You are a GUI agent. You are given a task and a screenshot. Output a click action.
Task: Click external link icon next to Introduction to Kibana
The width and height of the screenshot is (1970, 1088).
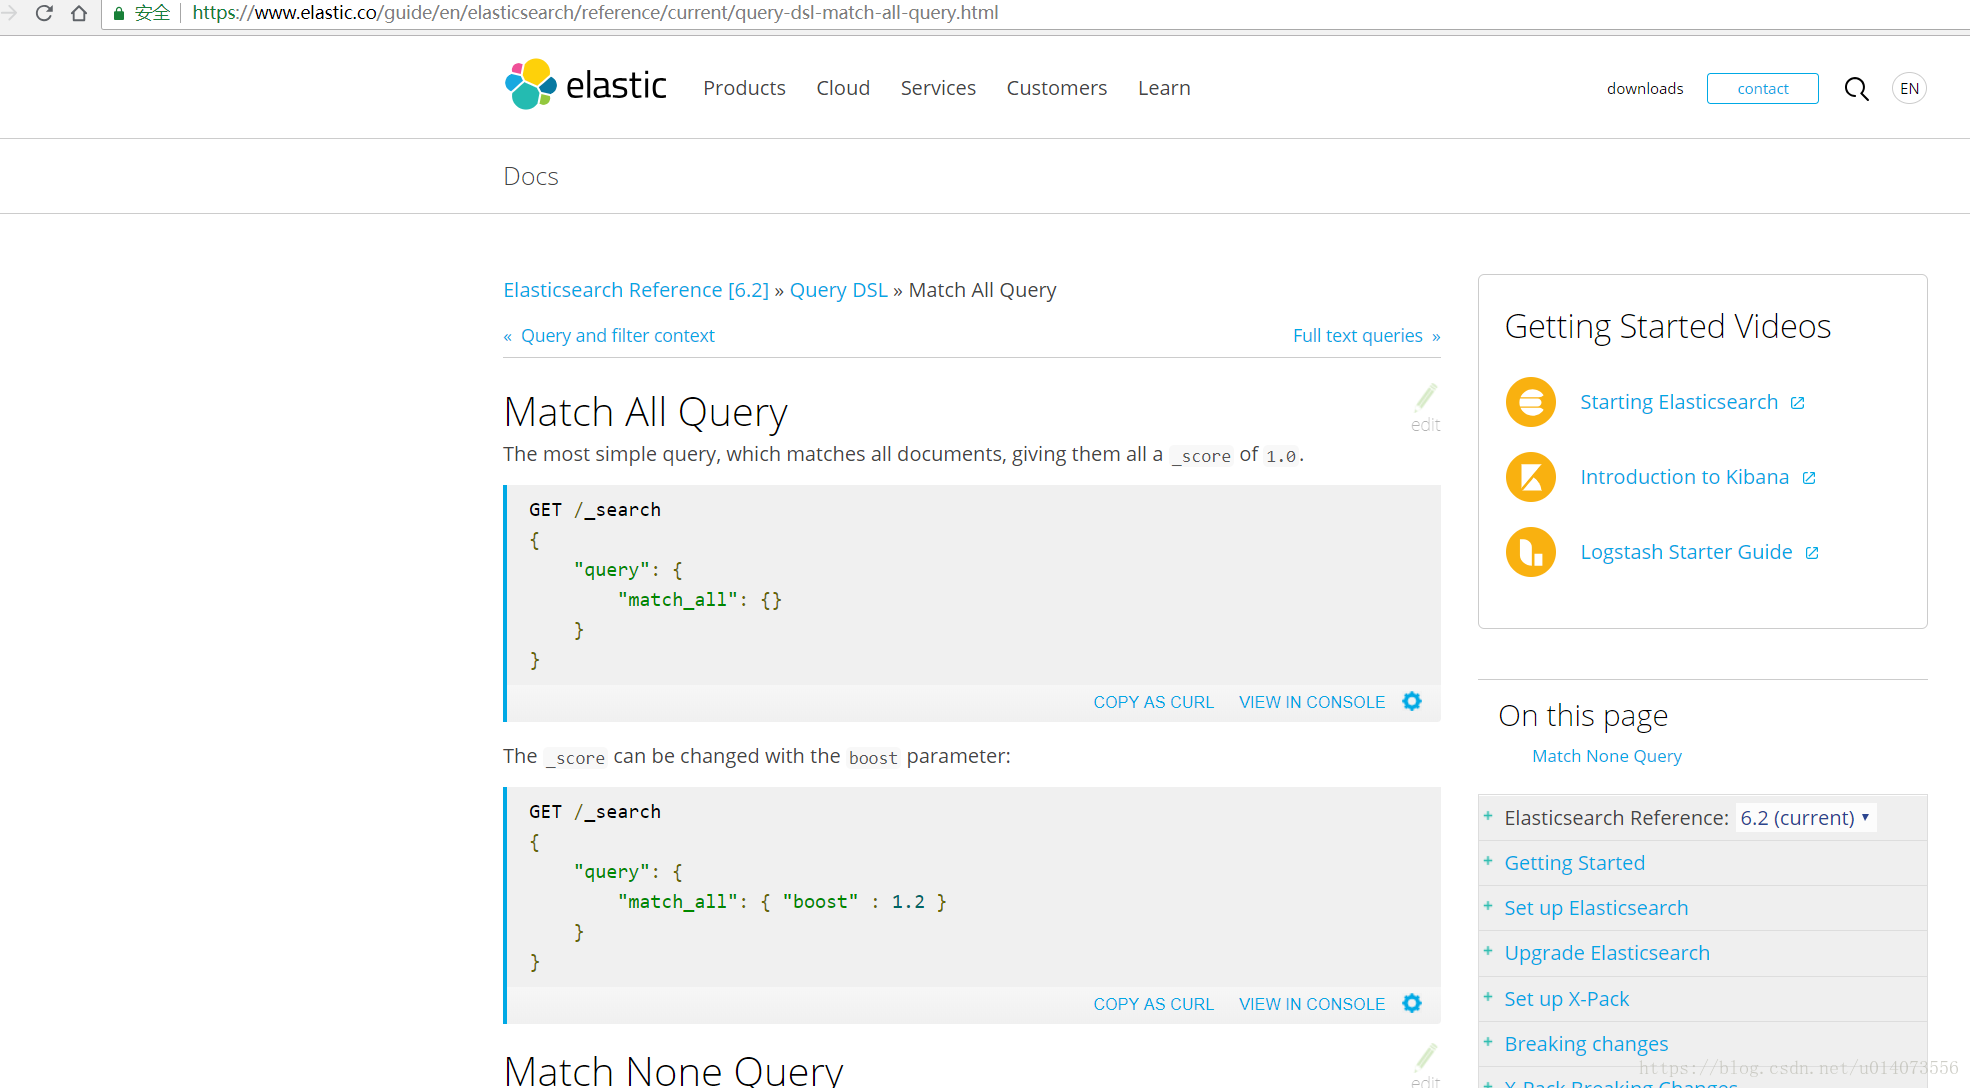[x=1809, y=478]
